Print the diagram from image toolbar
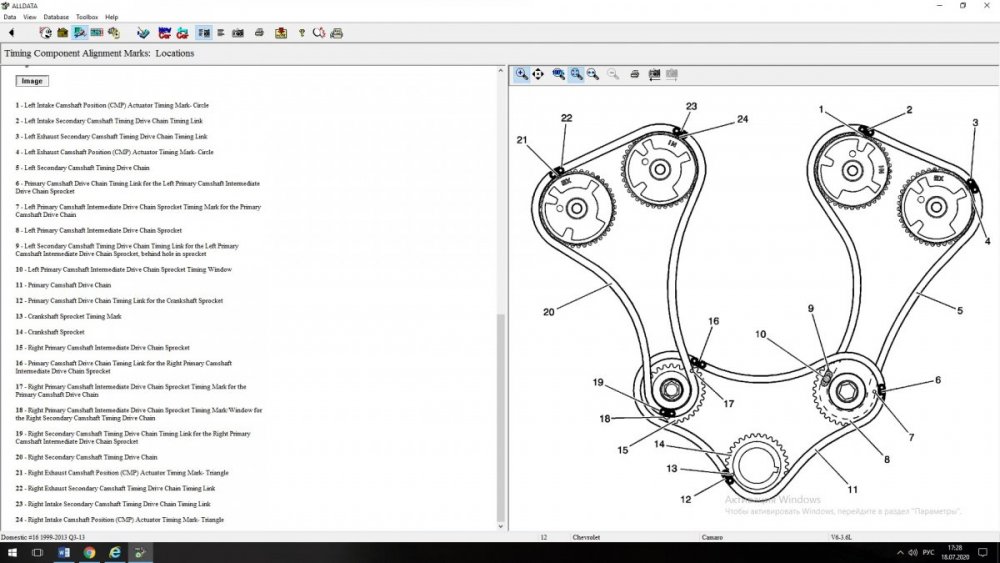Image resolution: width=1000 pixels, height=563 pixels. (x=636, y=74)
